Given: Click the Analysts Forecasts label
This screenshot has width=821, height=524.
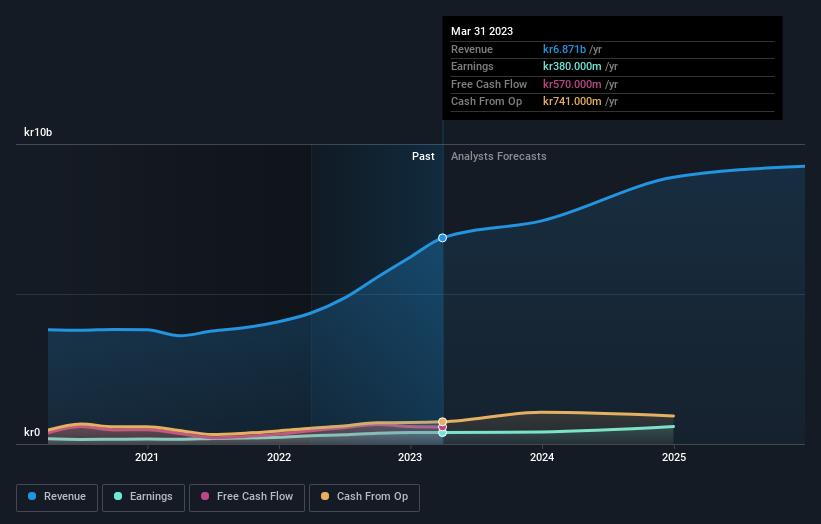Looking at the screenshot, I should pos(498,156).
